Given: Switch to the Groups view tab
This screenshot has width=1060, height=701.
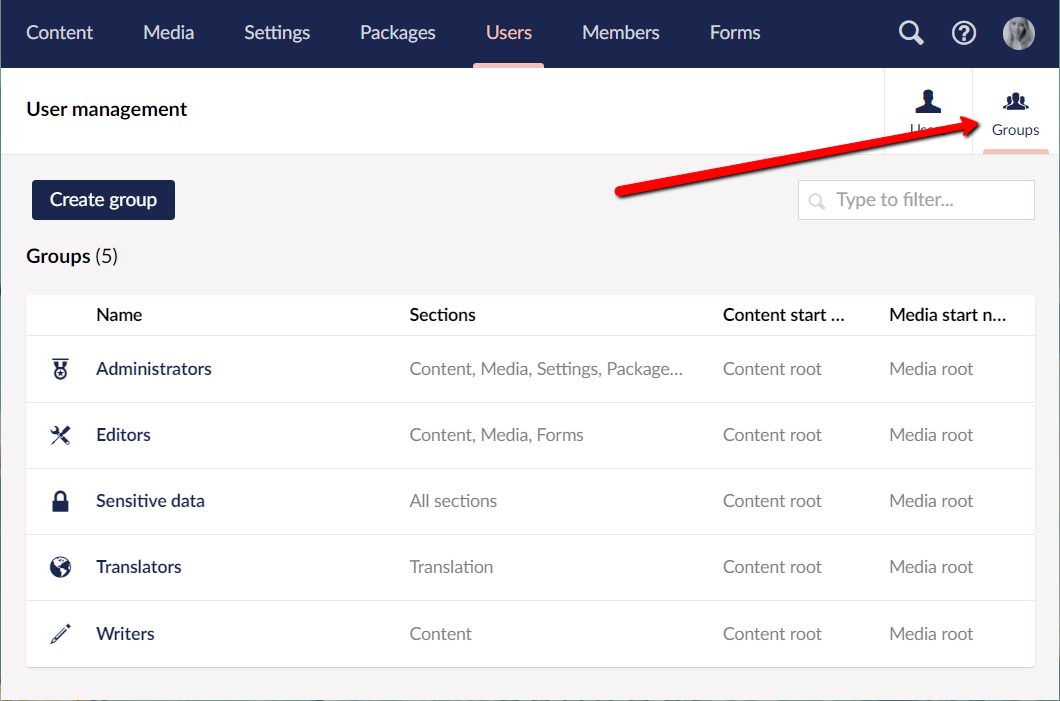Looking at the screenshot, I should tap(1015, 111).
